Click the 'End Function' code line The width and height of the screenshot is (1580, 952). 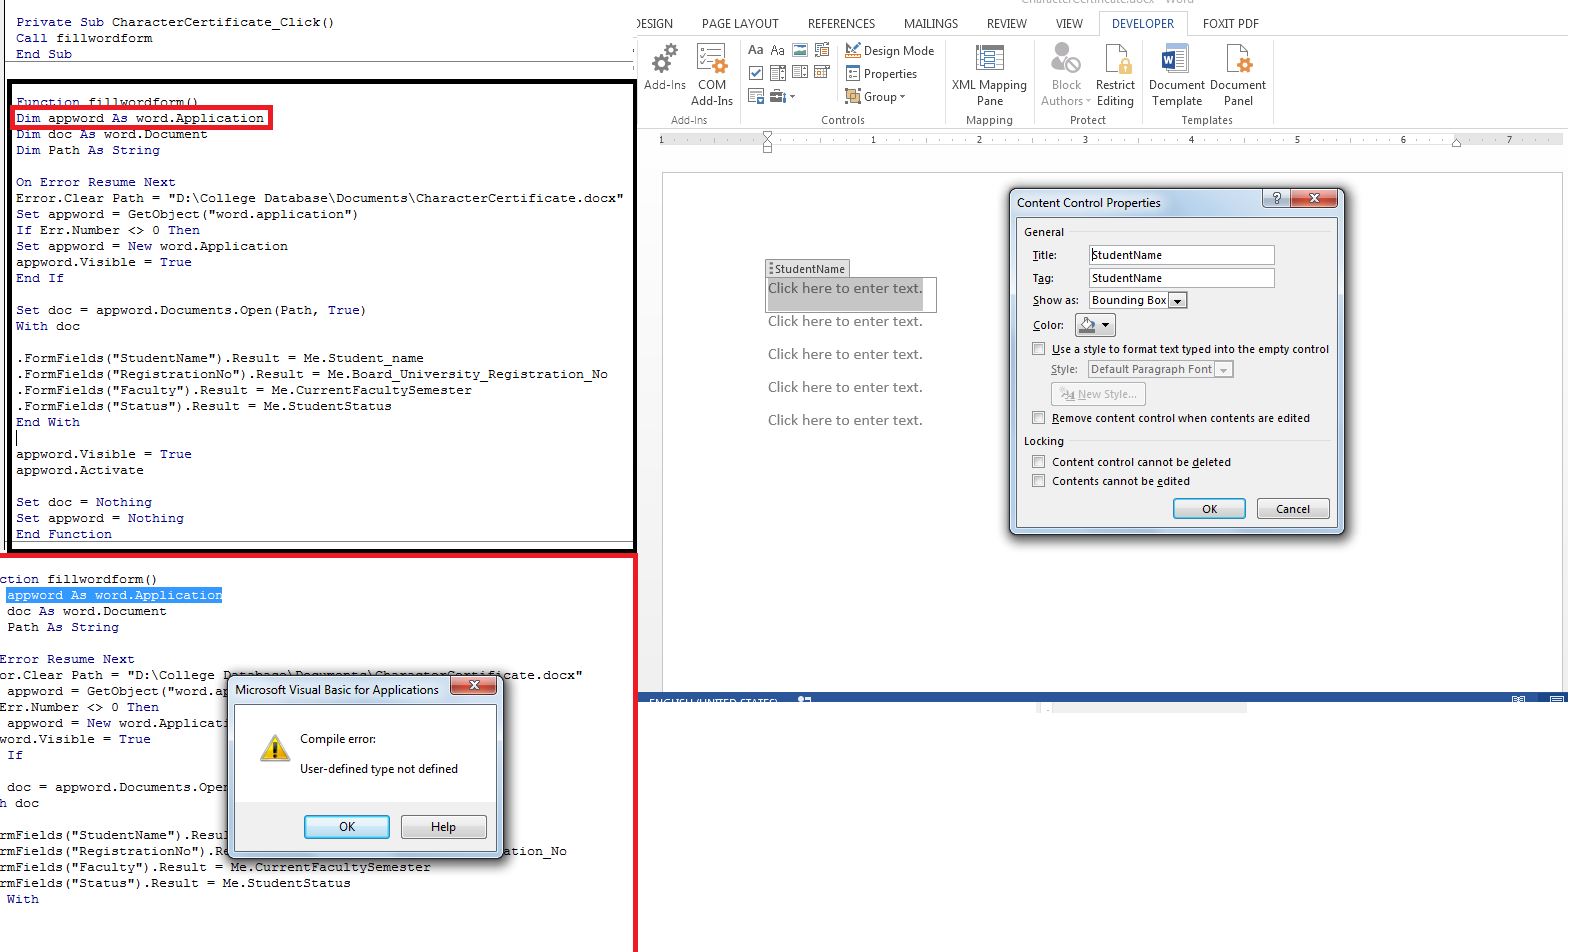point(64,534)
